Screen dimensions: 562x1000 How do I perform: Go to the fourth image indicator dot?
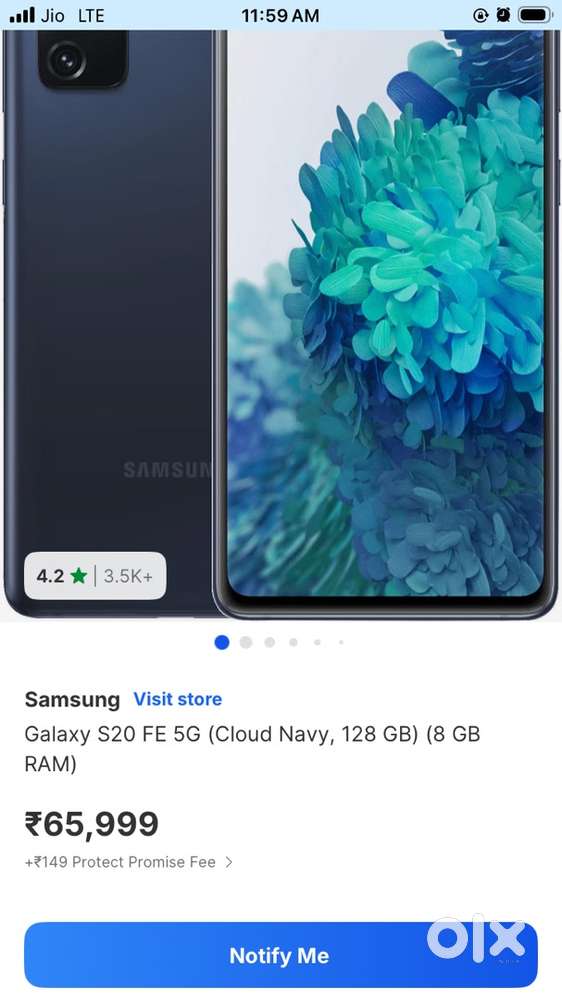[x=293, y=642]
